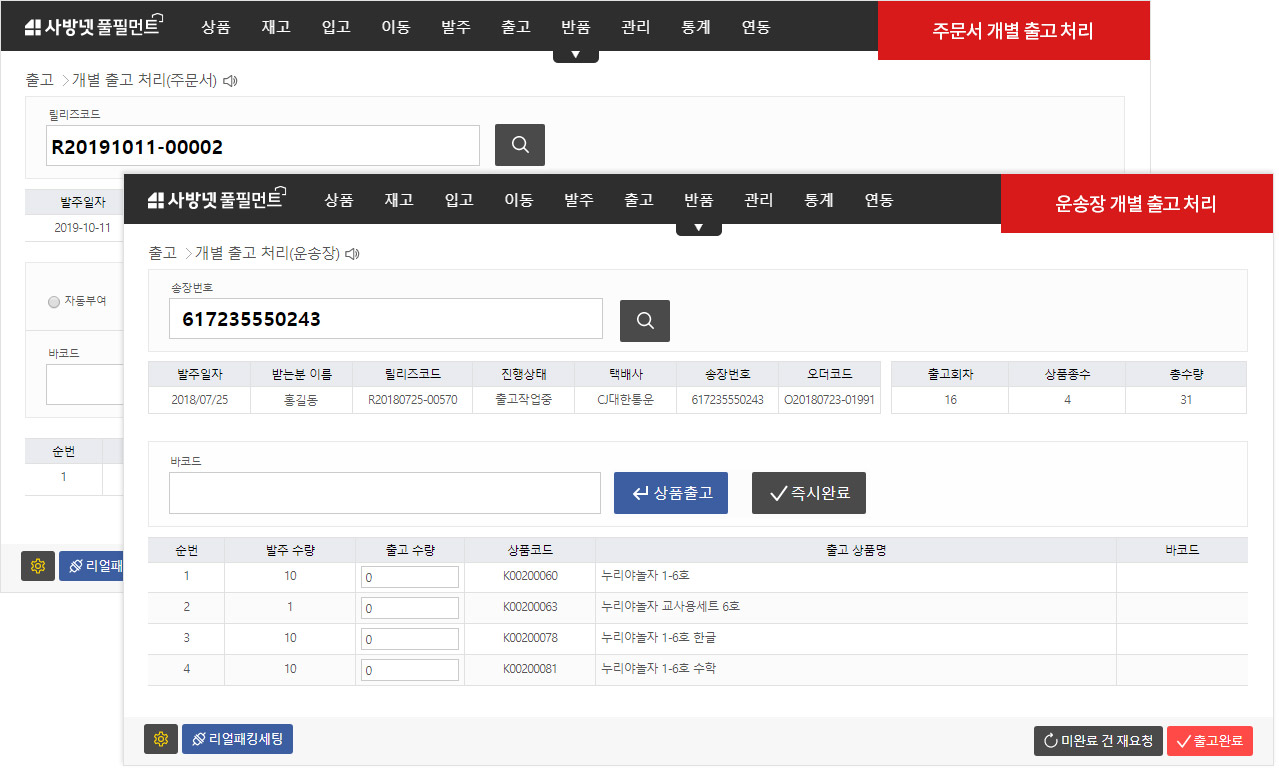The width and height of the screenshot is (1279, 770).
Task: Open the gear settings in the front window
Action: (160, 740)
